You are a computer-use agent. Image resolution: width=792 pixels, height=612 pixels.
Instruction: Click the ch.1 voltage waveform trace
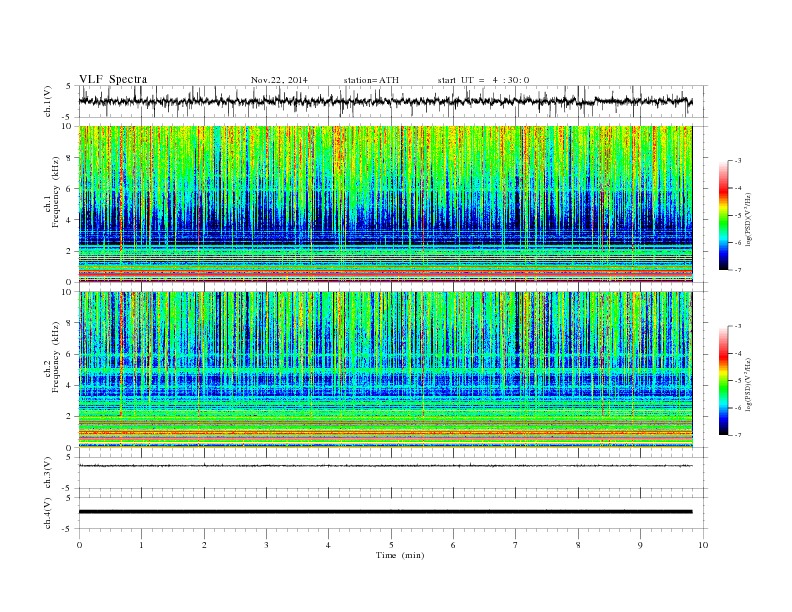tap(385, 101)
